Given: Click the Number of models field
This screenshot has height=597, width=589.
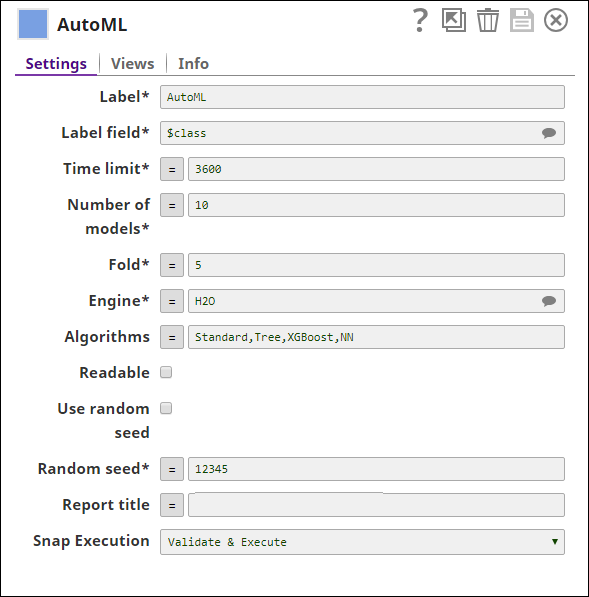Looking at the screenshot, I should point(376,205).
